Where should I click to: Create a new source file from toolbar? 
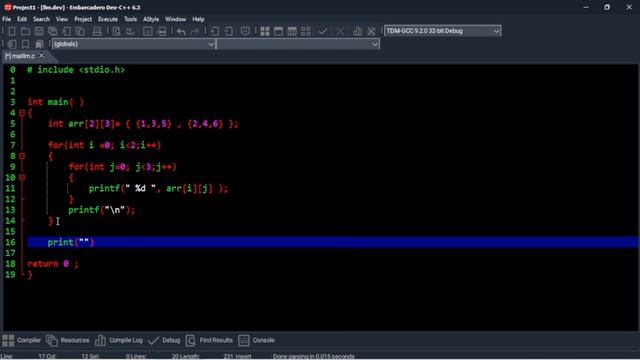12,31
